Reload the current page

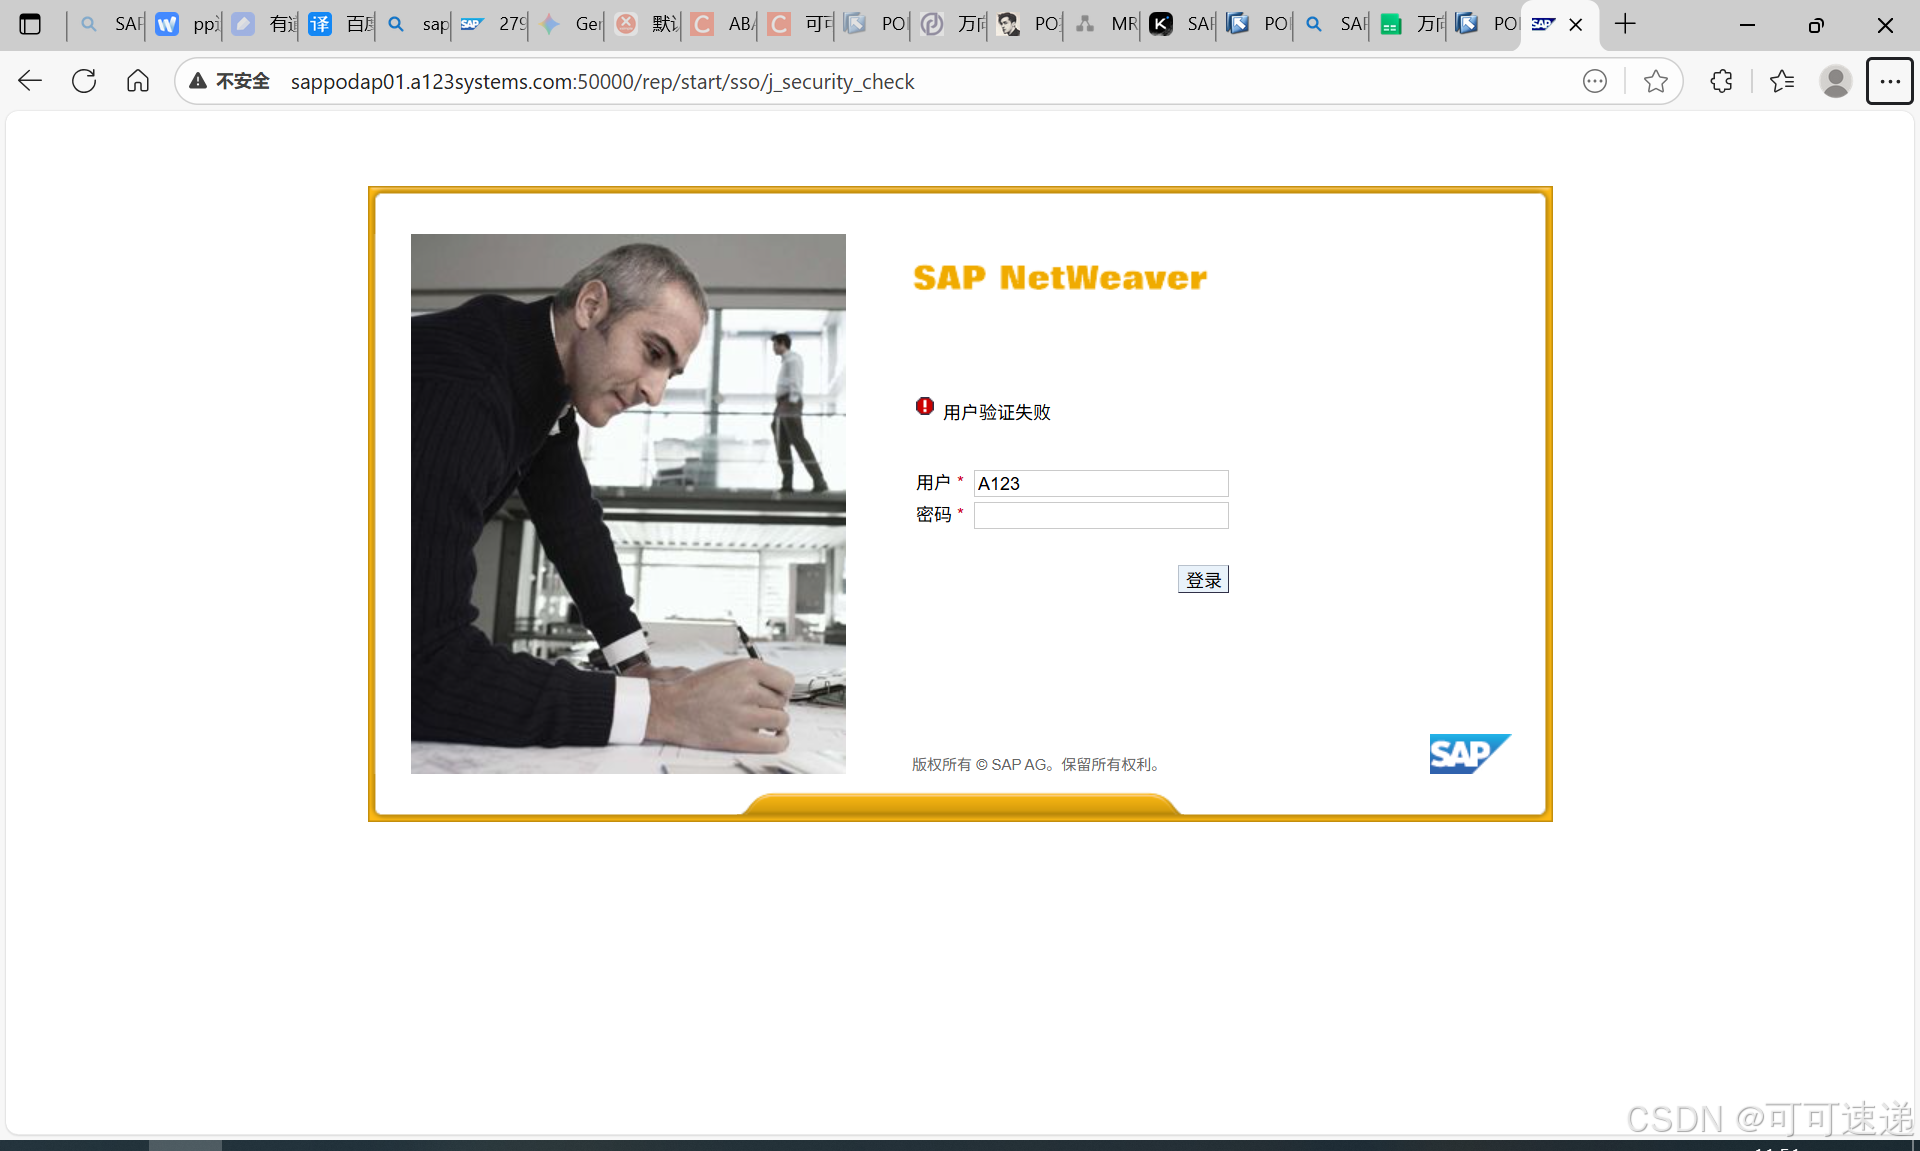pos(84,81)
